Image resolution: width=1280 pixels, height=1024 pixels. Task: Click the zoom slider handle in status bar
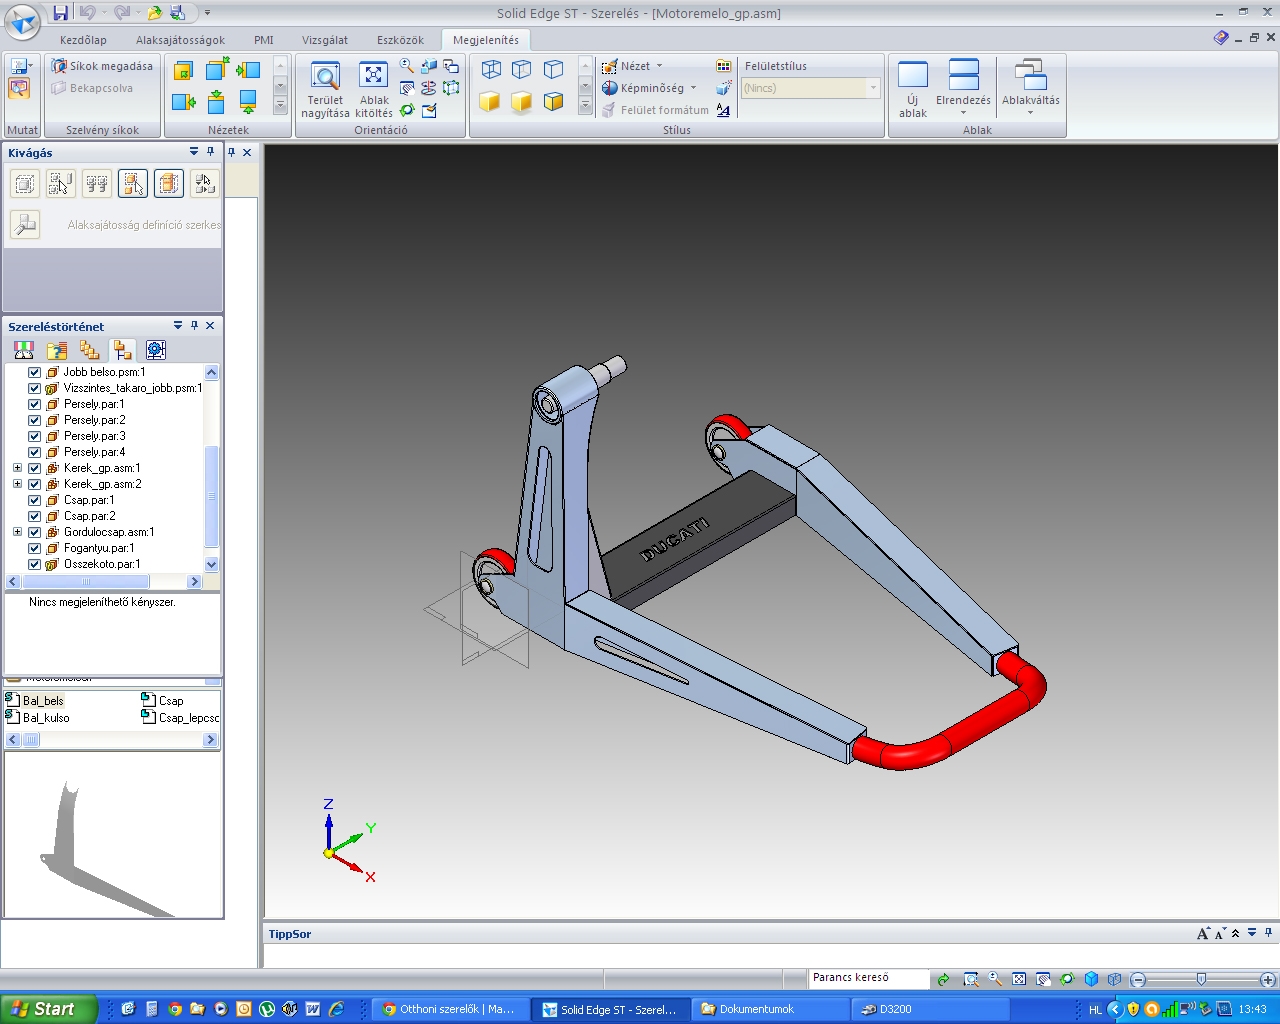coord(1201,979)
